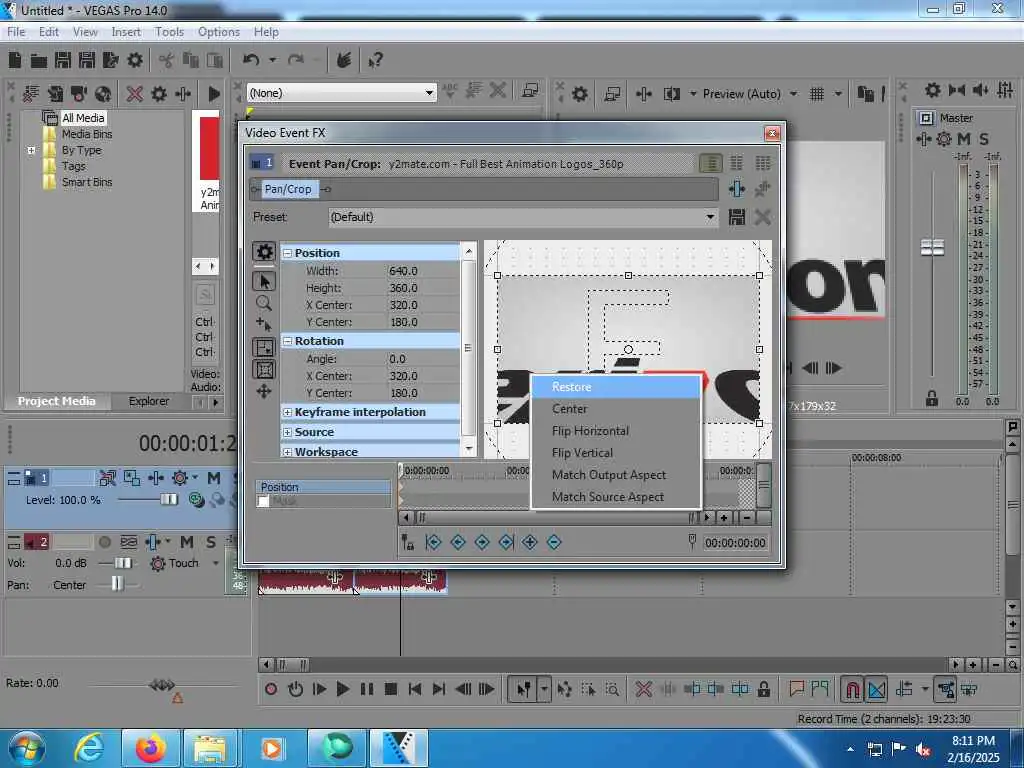Toggle Size About Center in Pan/Crop

coord(264,370)
